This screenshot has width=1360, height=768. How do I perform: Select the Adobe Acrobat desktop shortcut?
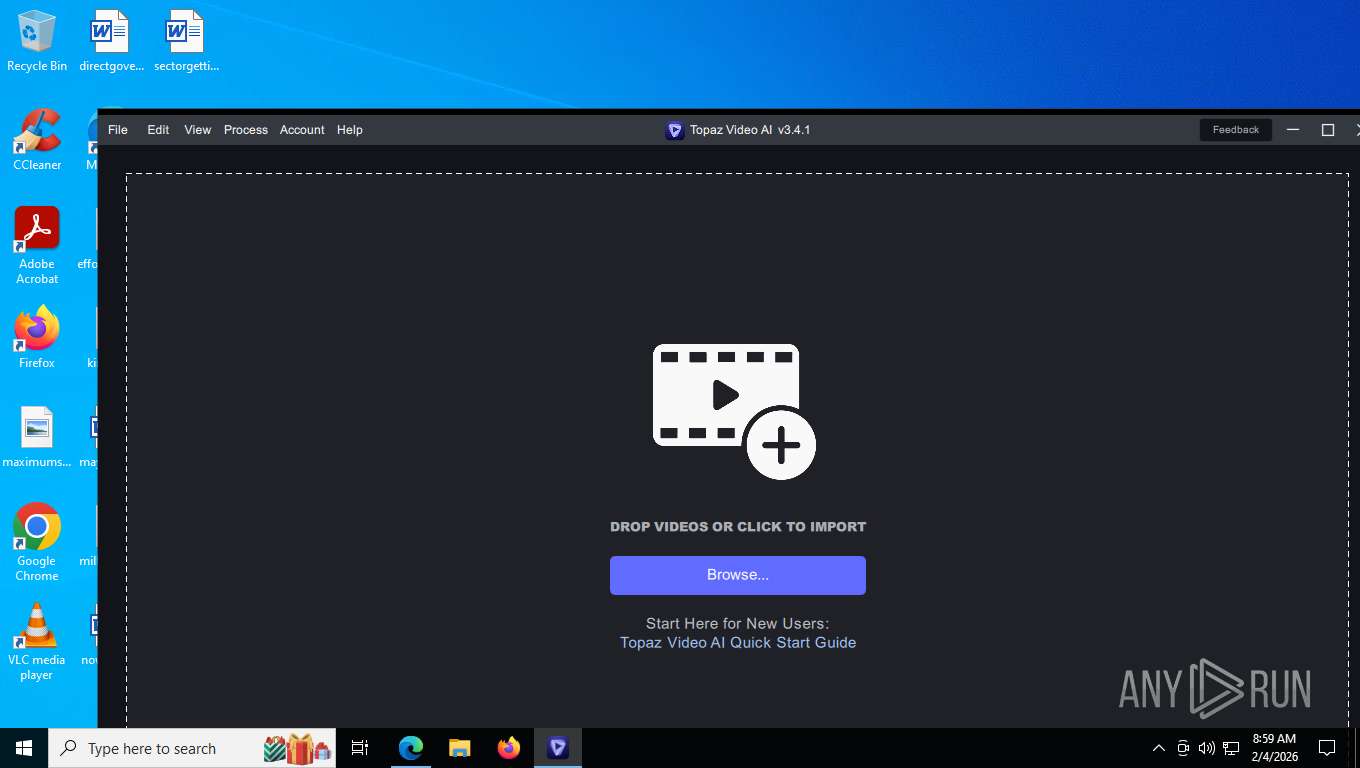(x=37, y=246)
